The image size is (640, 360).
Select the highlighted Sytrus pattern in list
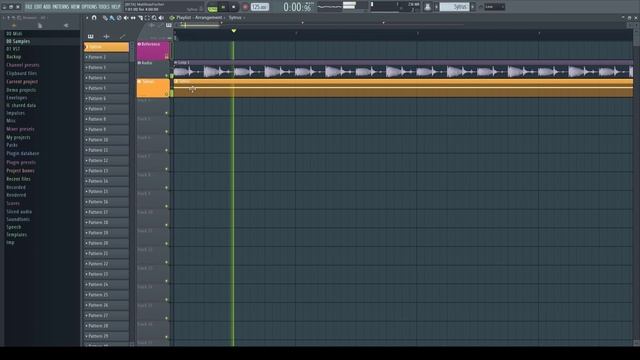[x=107, y=47]
